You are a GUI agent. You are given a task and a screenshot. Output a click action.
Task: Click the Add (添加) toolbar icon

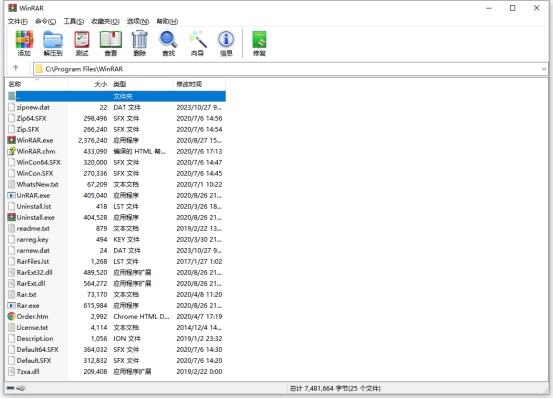point(24,40)
